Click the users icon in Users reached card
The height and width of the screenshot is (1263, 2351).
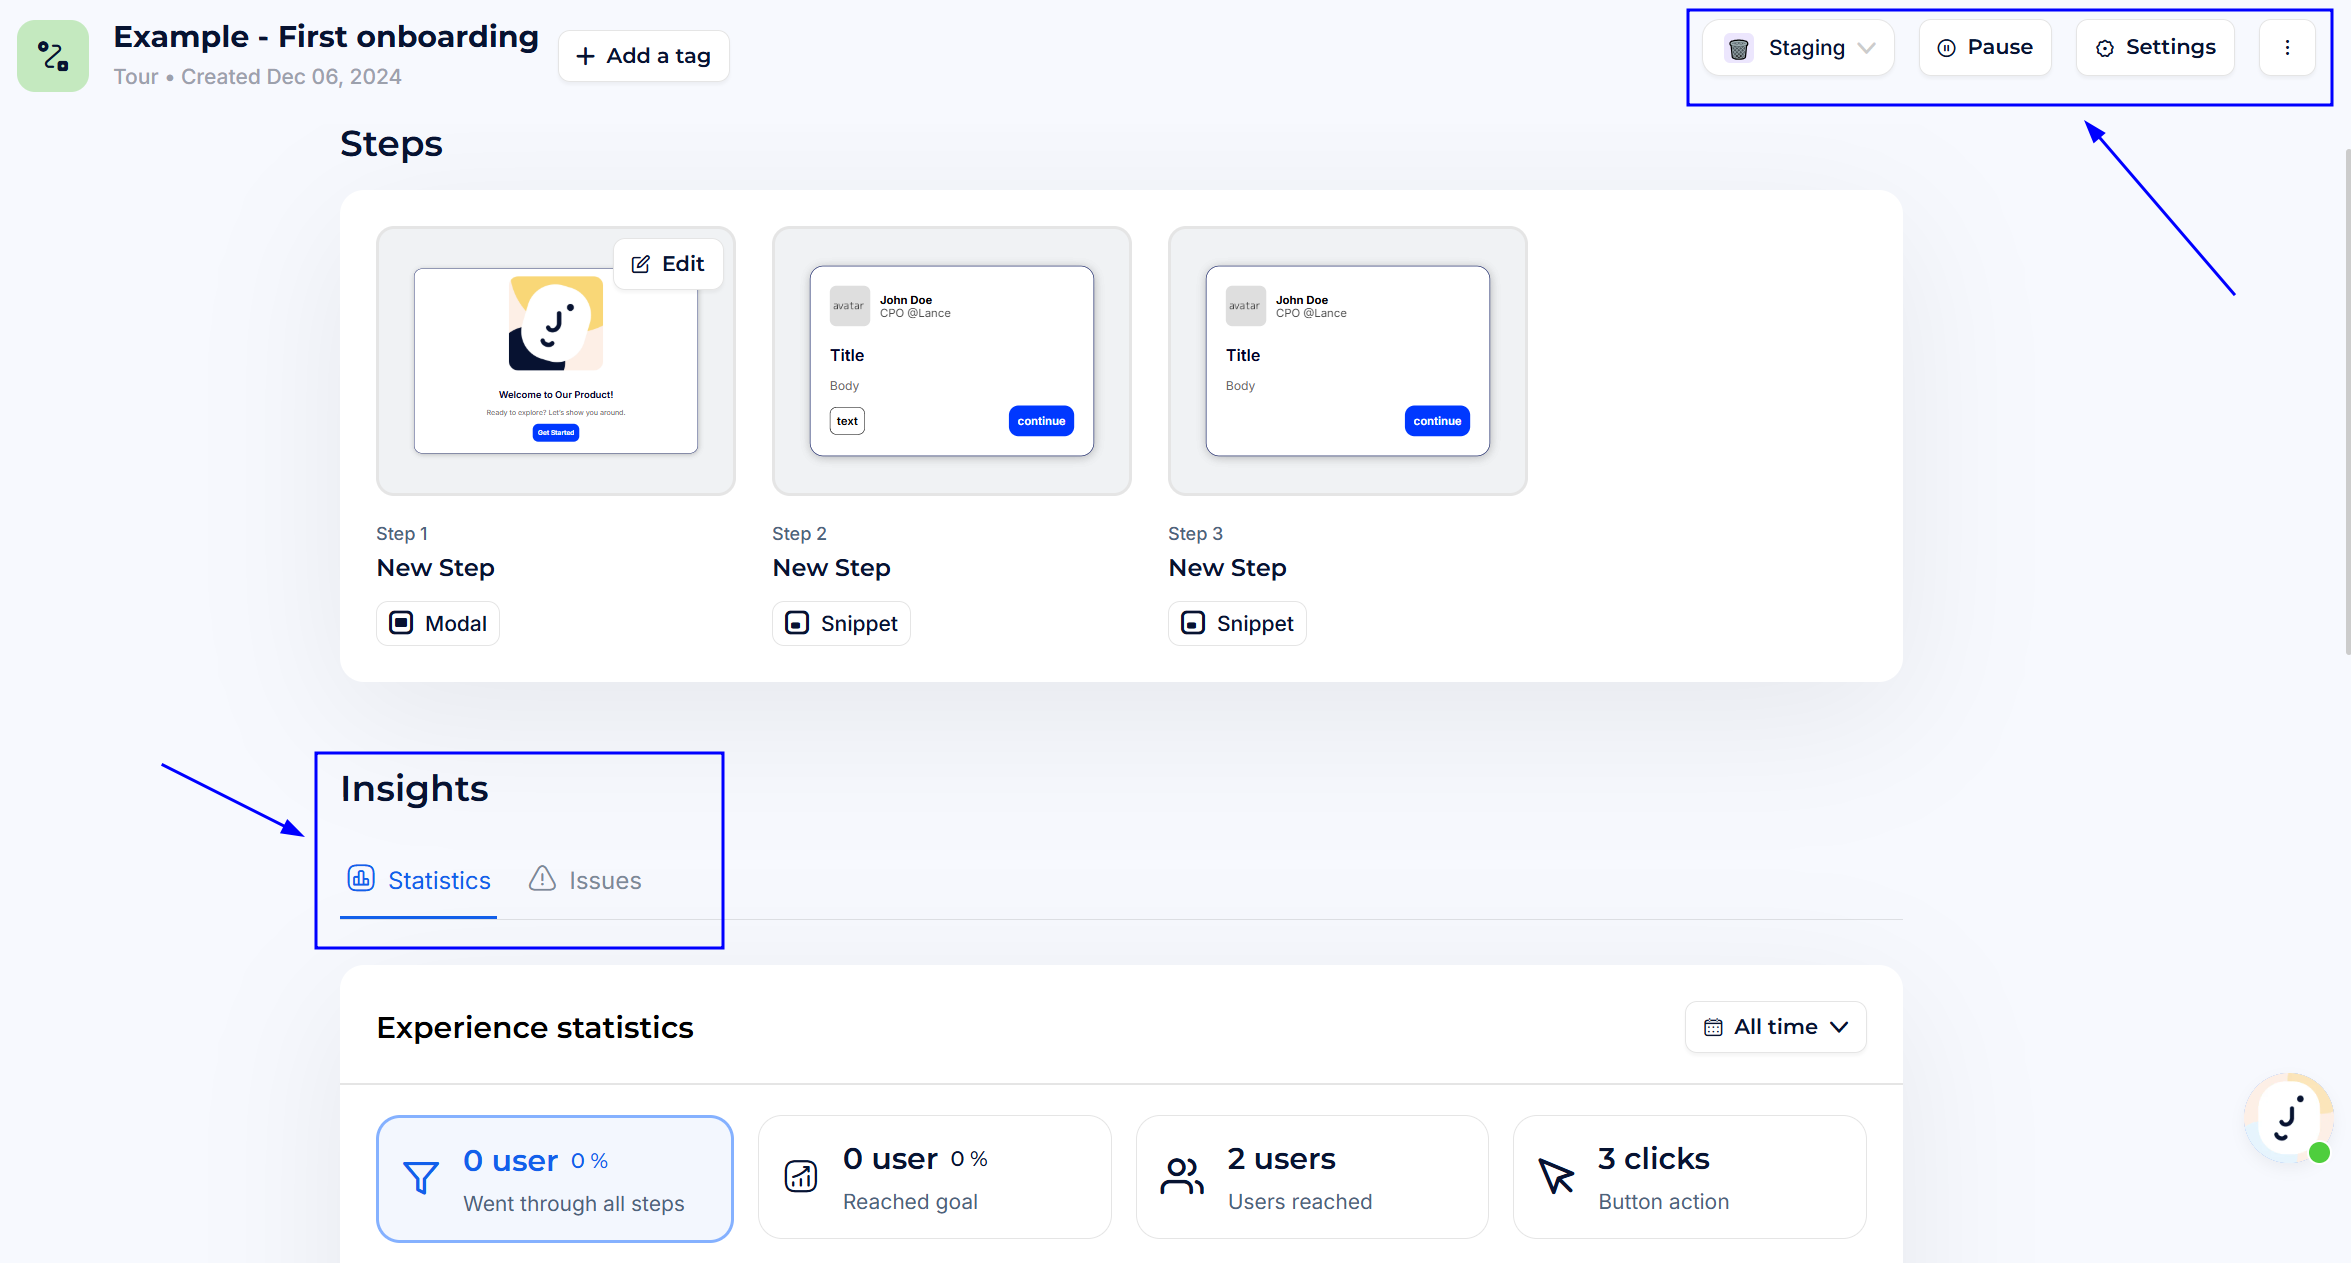click(x=1181, y=1176)
